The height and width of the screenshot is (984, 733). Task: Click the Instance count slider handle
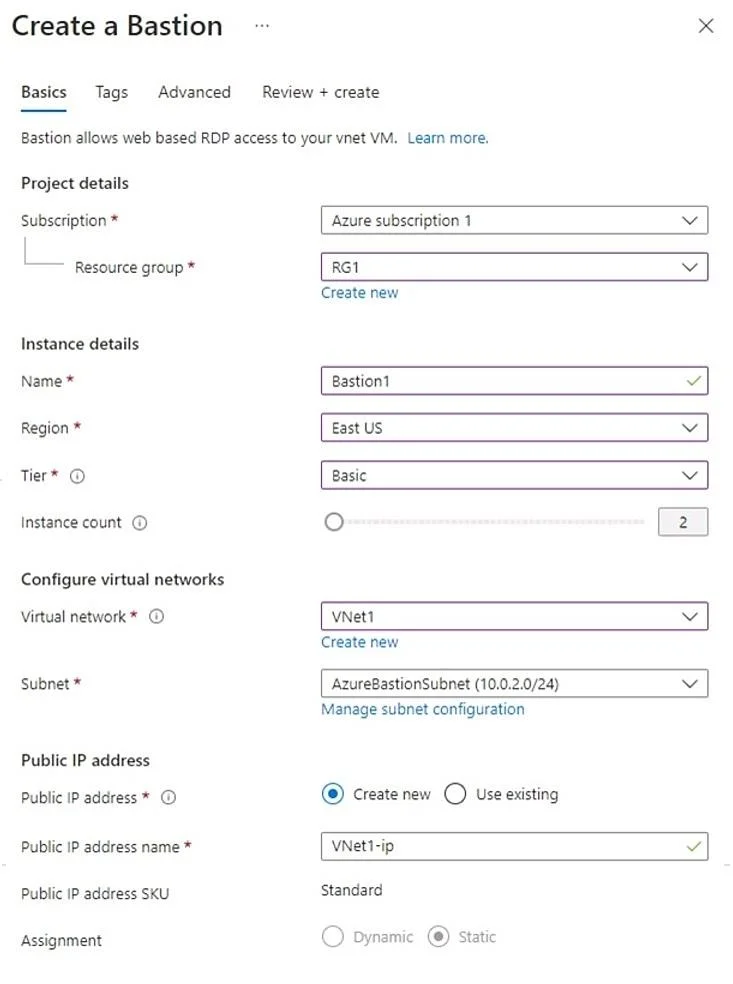pos(334,521)
